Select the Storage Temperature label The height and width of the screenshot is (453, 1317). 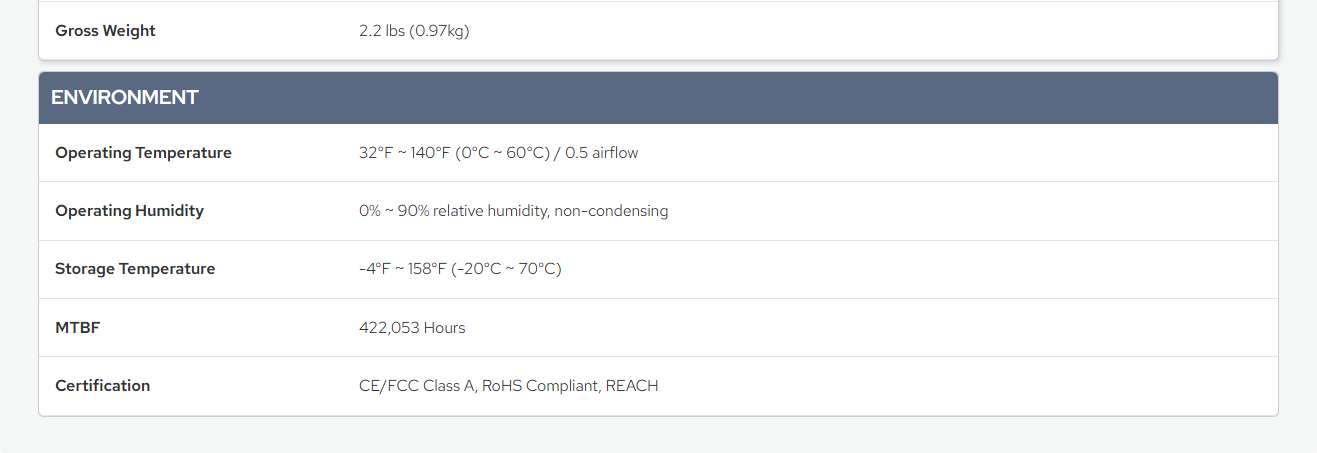[135, 269]
